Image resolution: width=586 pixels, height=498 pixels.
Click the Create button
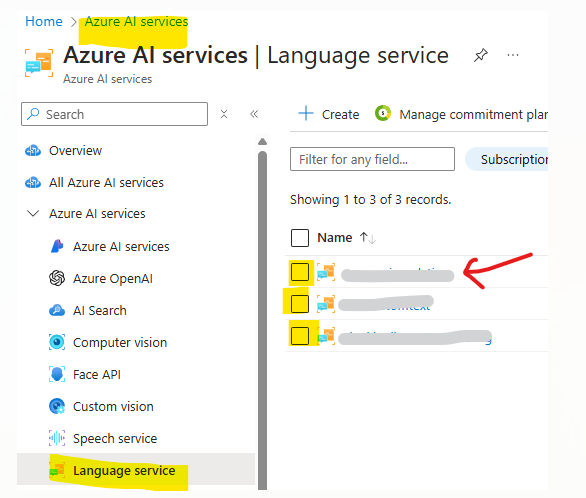(329, 114)
